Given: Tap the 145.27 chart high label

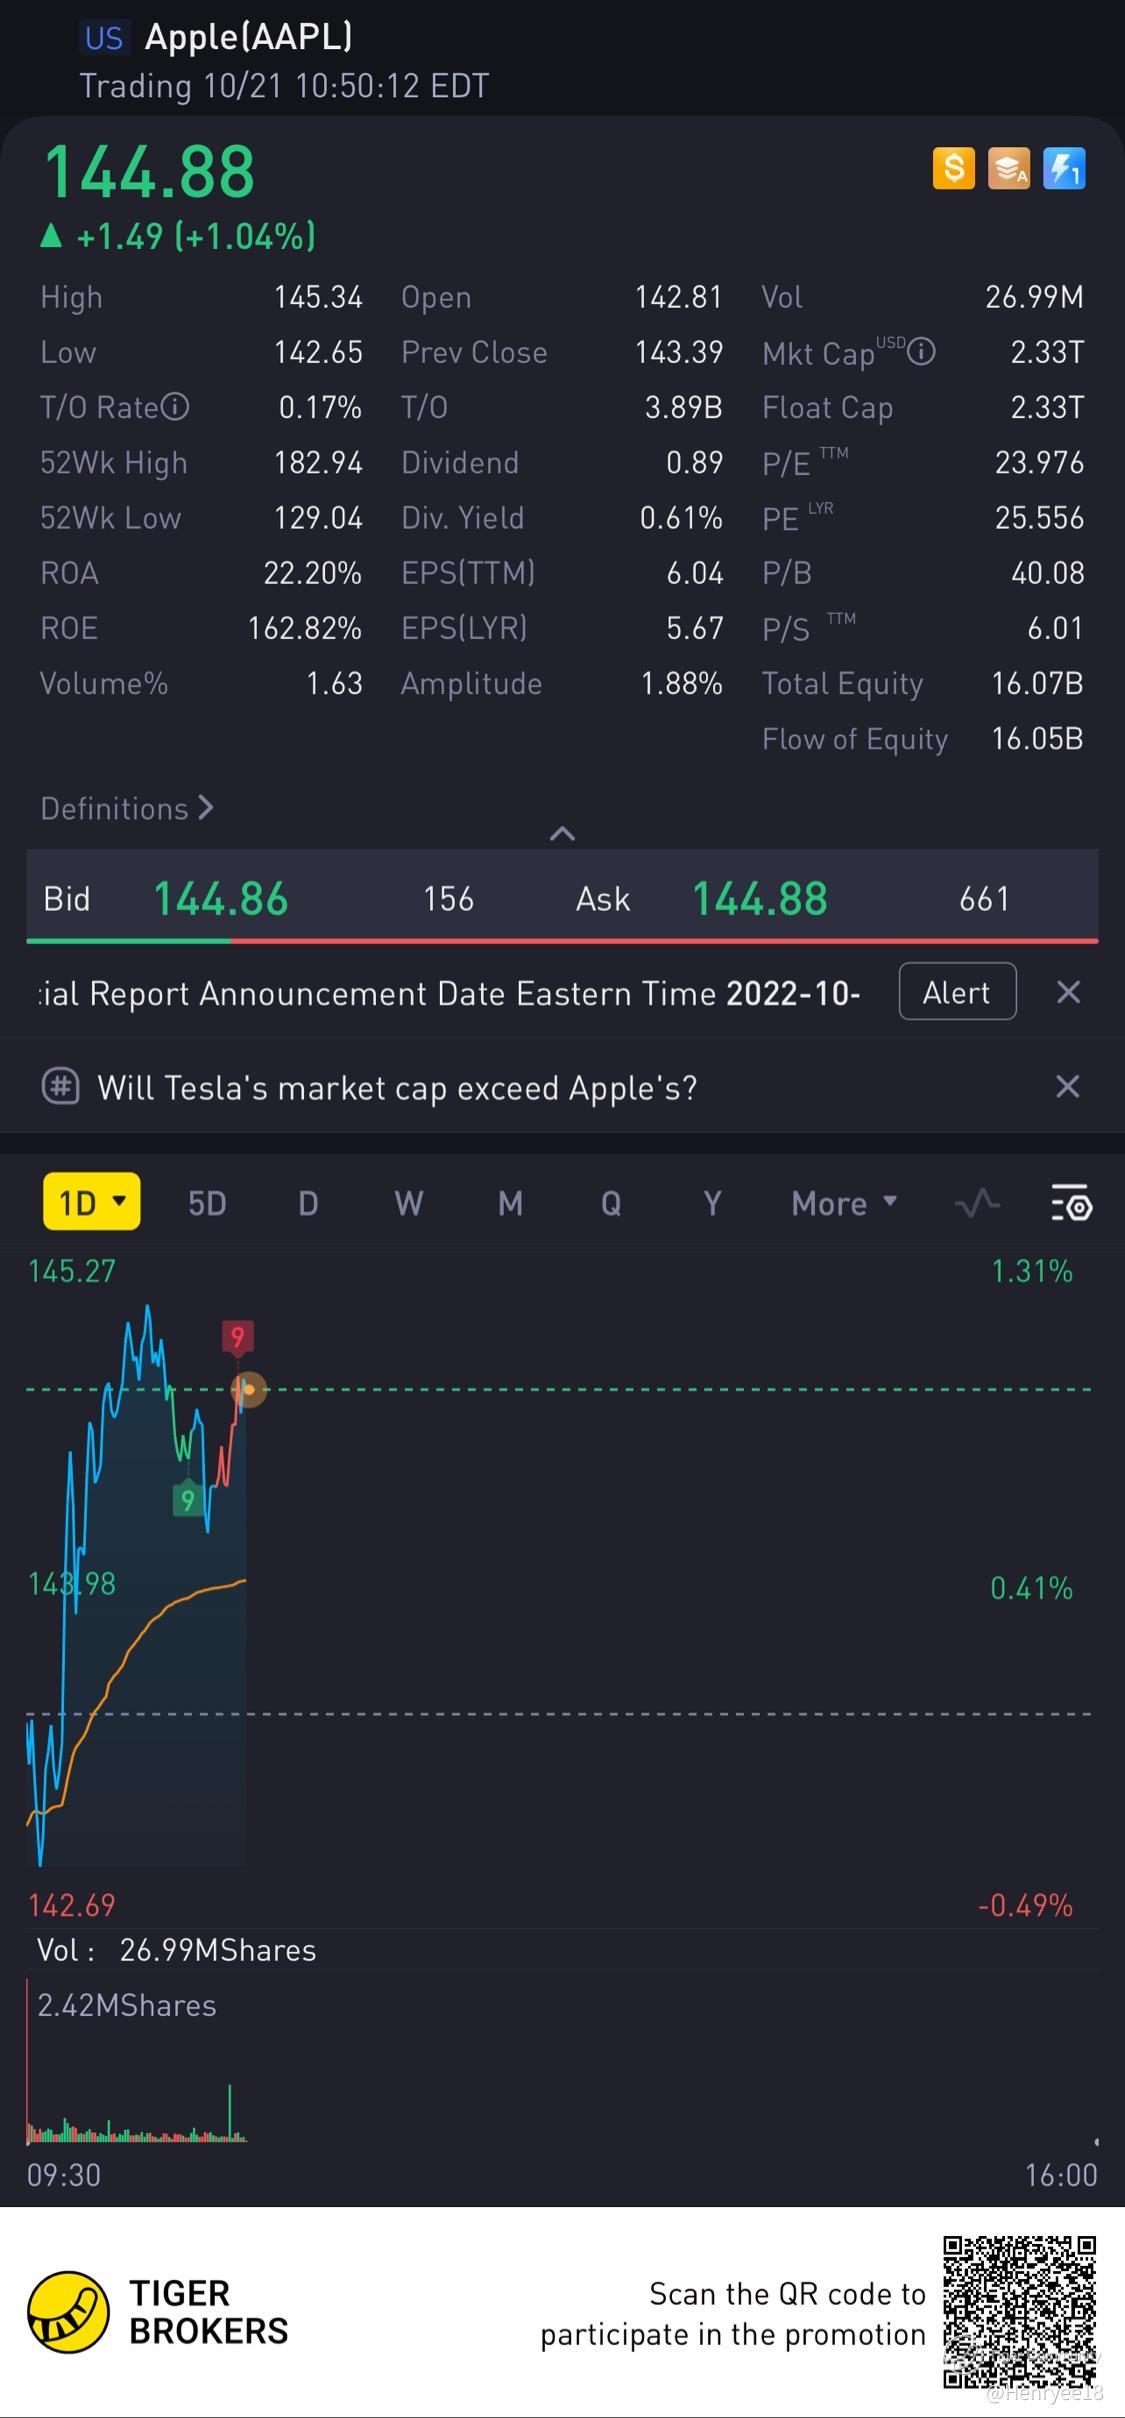Looking at the screenshot, I should point(72,1271).
